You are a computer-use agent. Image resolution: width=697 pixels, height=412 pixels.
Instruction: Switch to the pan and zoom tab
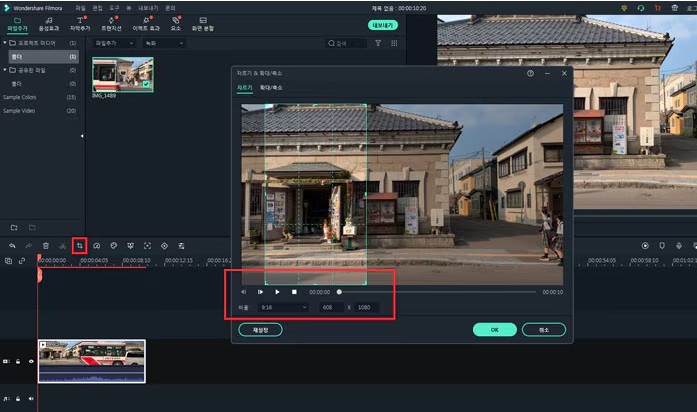tap(271, 88)
